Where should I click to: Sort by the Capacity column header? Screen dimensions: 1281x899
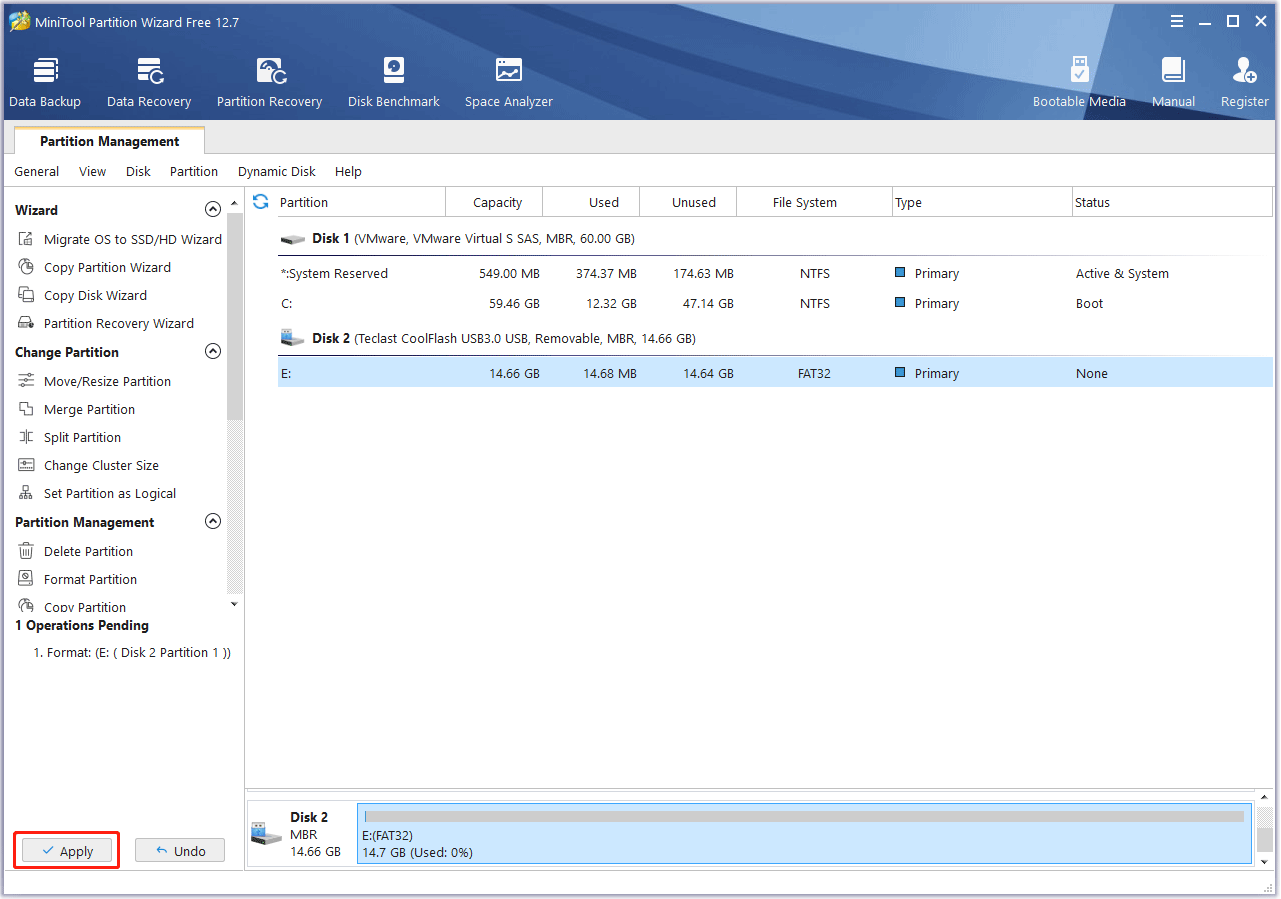[494, 202]
